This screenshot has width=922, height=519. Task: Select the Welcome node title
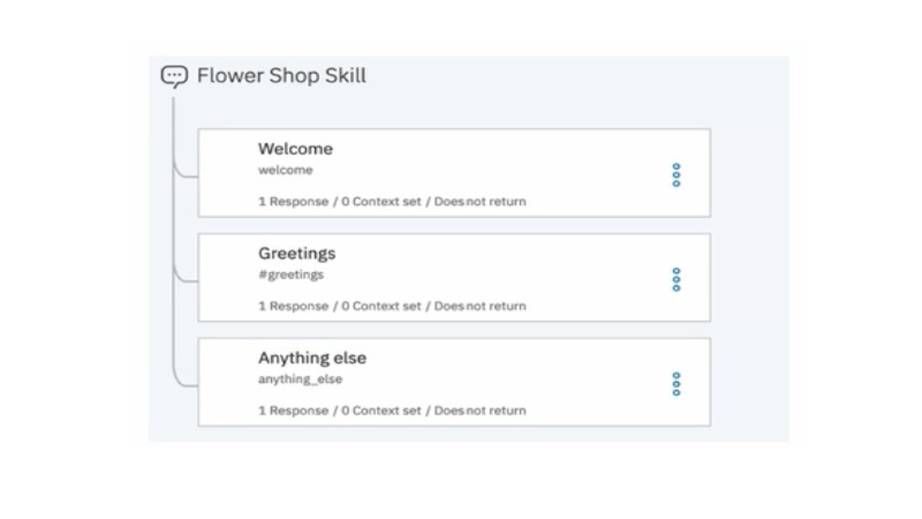point(295,149)
